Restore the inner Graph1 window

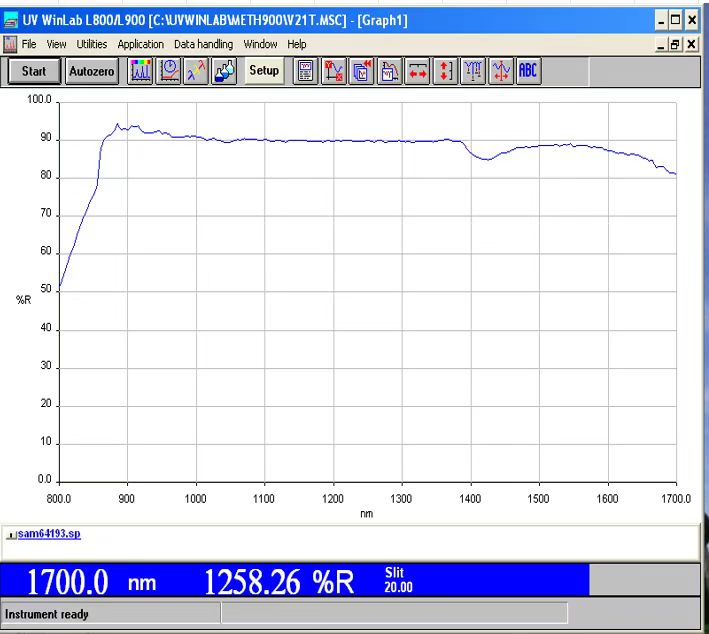click(x=676, y=44)
